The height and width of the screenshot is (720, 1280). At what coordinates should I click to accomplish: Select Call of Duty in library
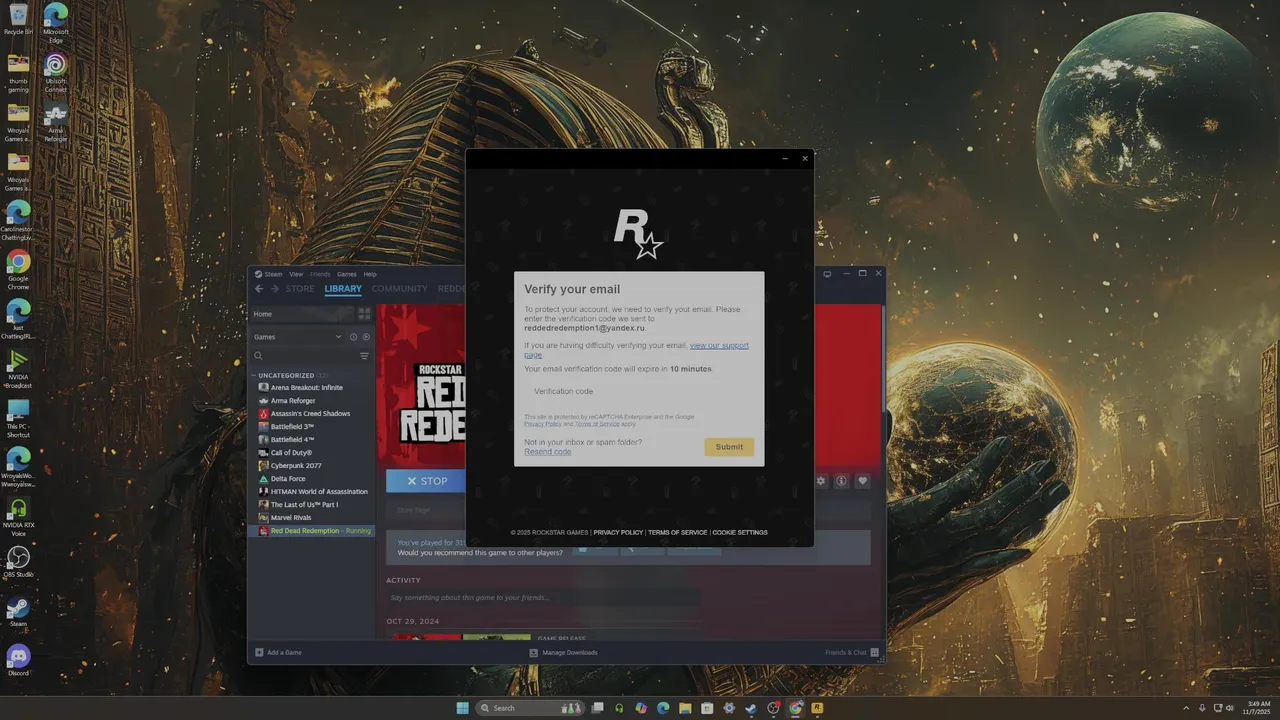tap(311, 452)
